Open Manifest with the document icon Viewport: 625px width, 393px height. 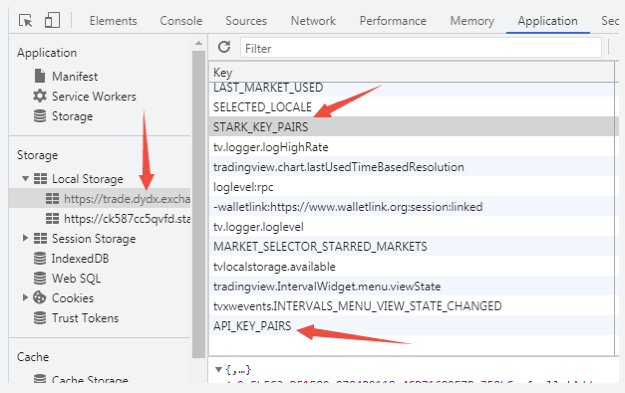[x=40, y=76]
